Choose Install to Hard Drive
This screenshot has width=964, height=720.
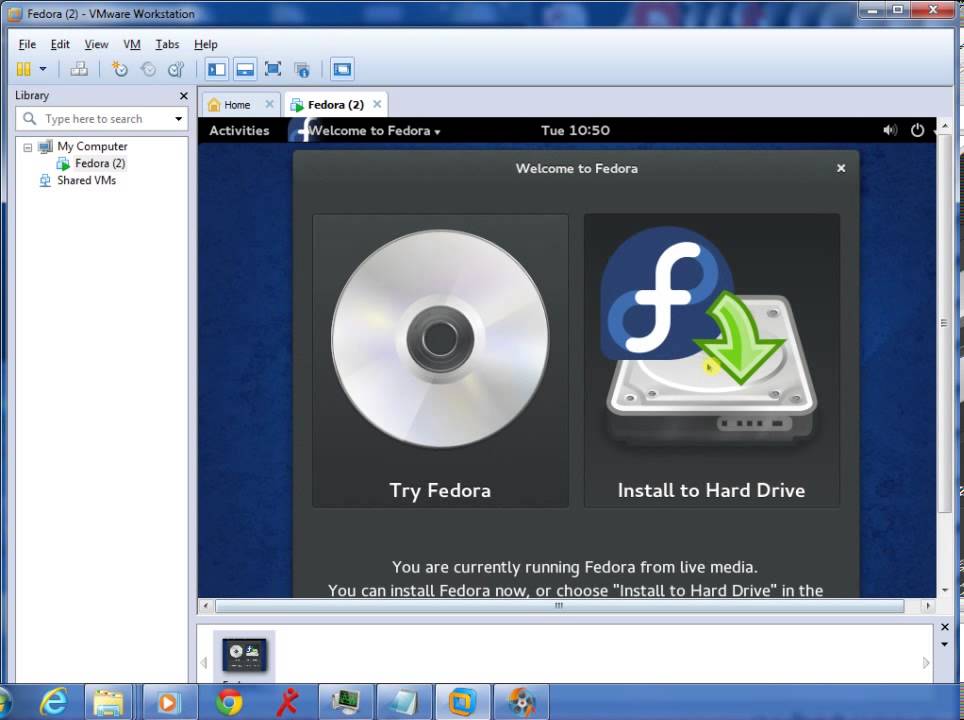711,361
